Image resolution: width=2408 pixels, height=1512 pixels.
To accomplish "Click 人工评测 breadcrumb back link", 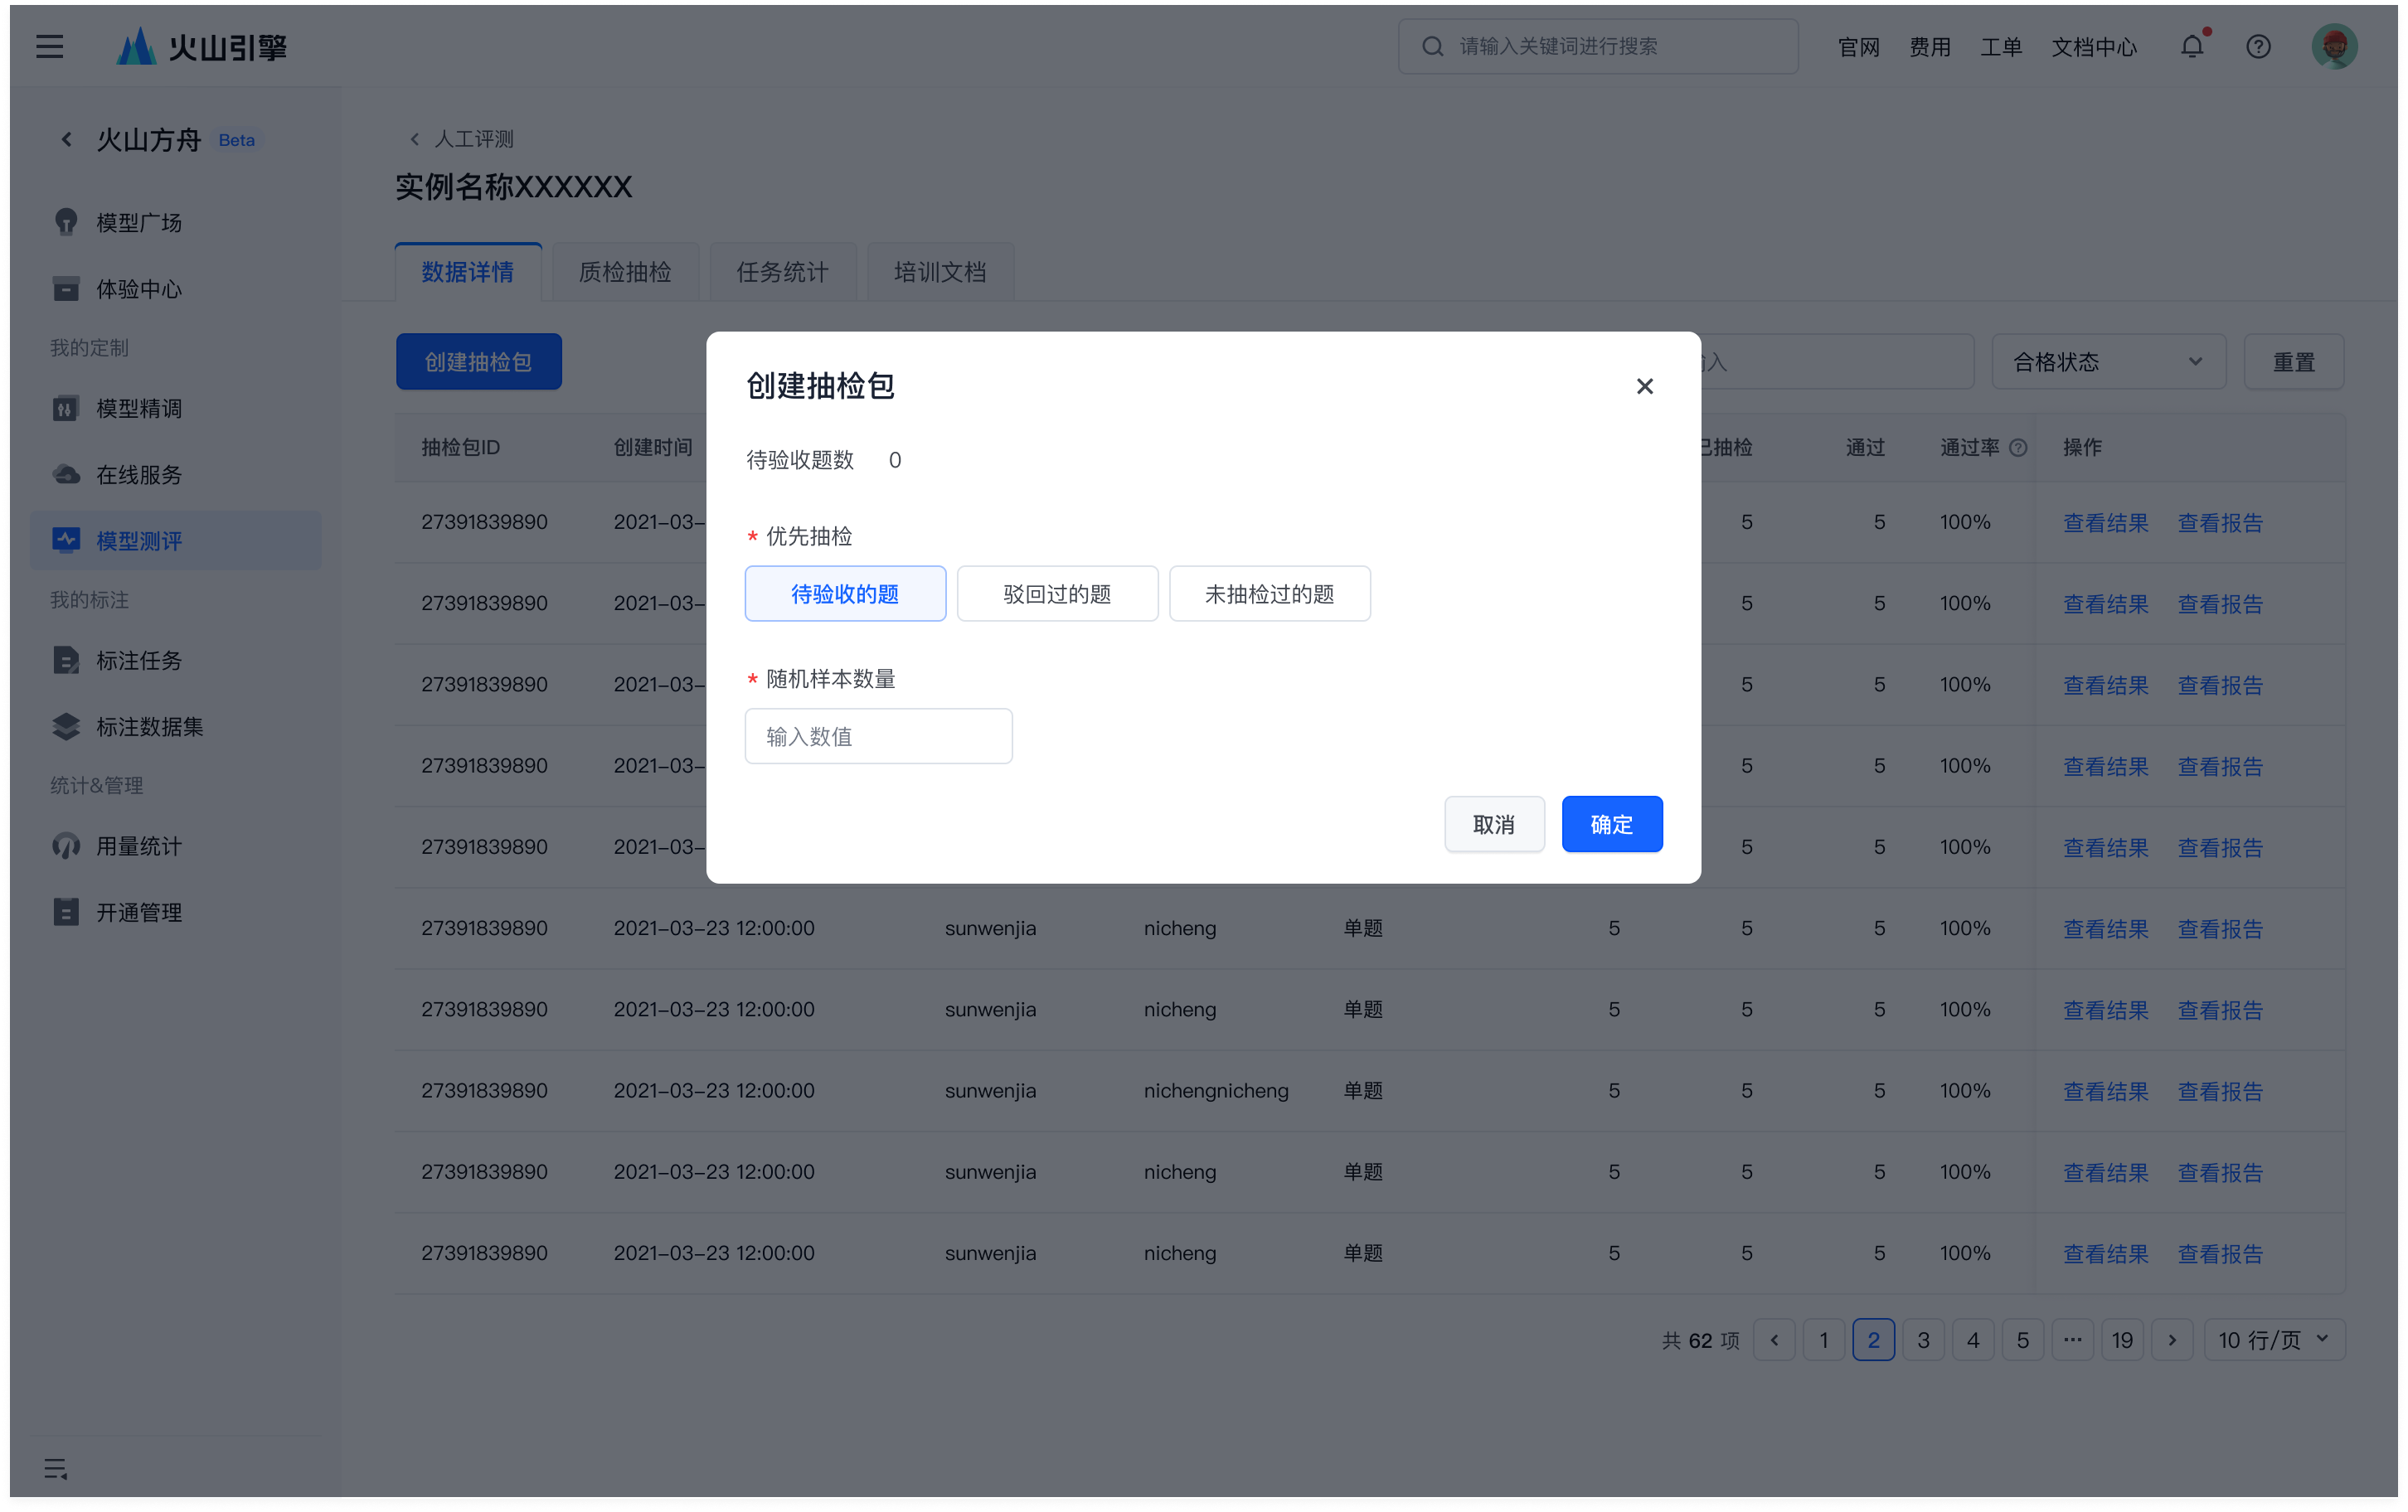I will [x=462, y=139].
